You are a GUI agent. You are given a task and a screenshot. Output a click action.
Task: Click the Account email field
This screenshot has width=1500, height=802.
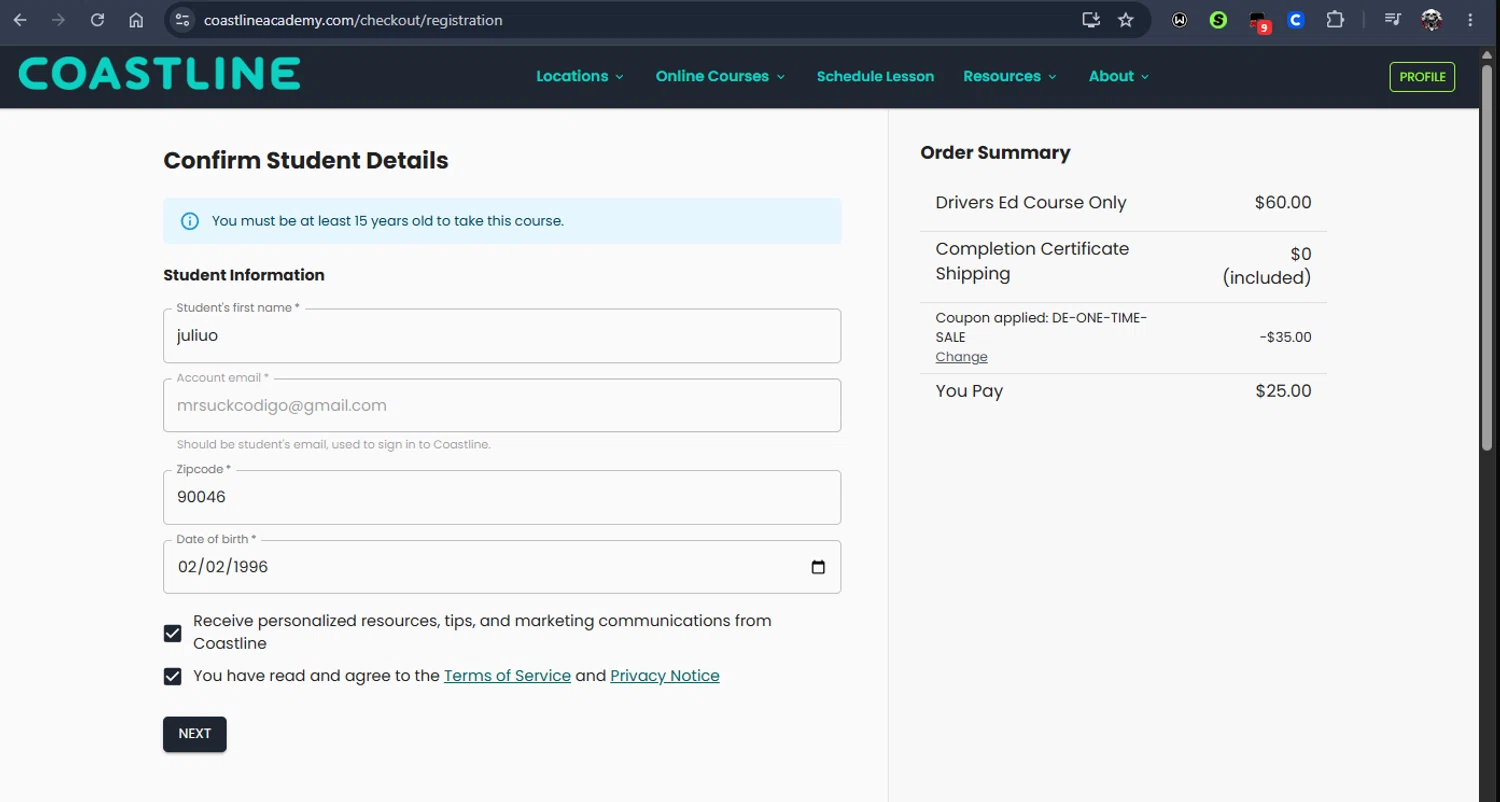point(502,405)
